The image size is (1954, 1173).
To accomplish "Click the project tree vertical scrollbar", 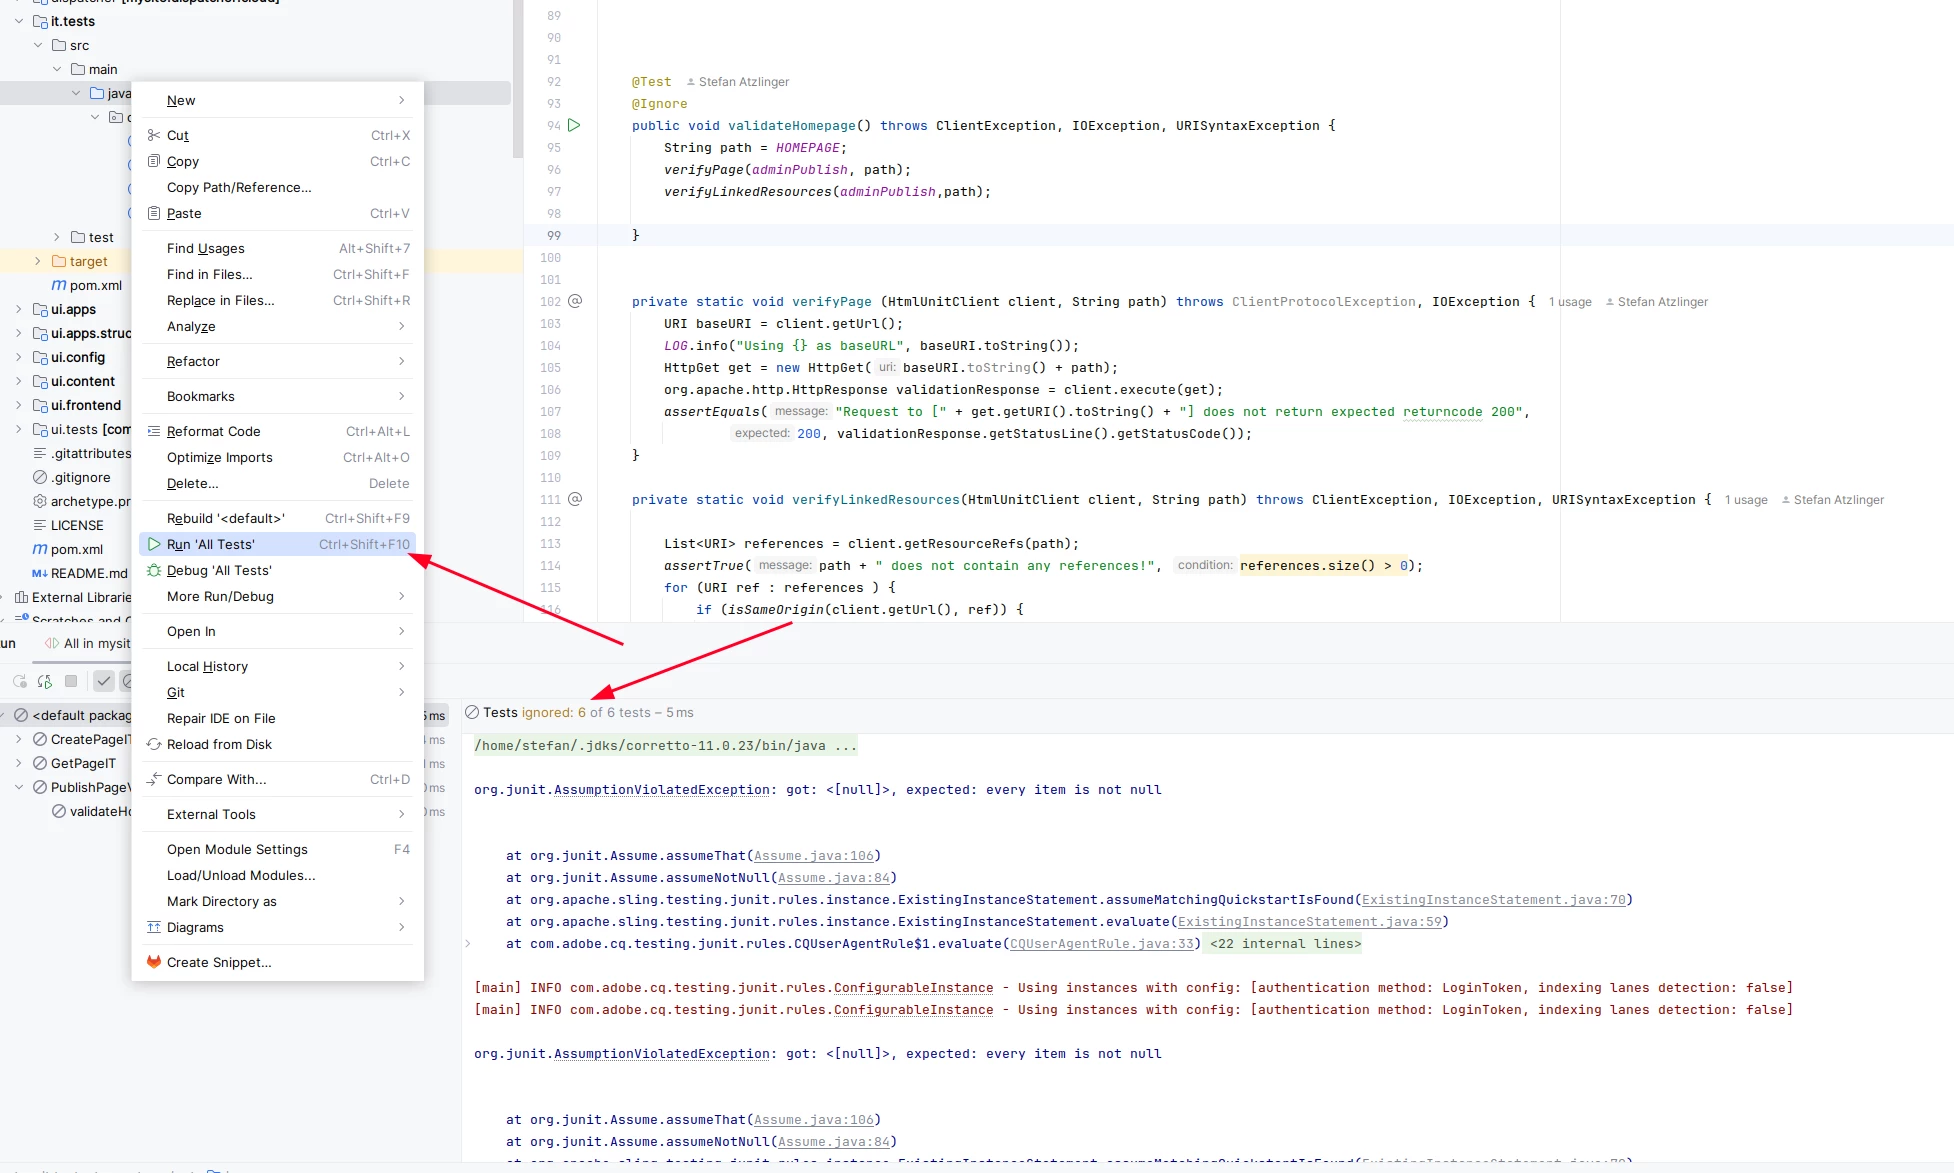I will 517,80.
